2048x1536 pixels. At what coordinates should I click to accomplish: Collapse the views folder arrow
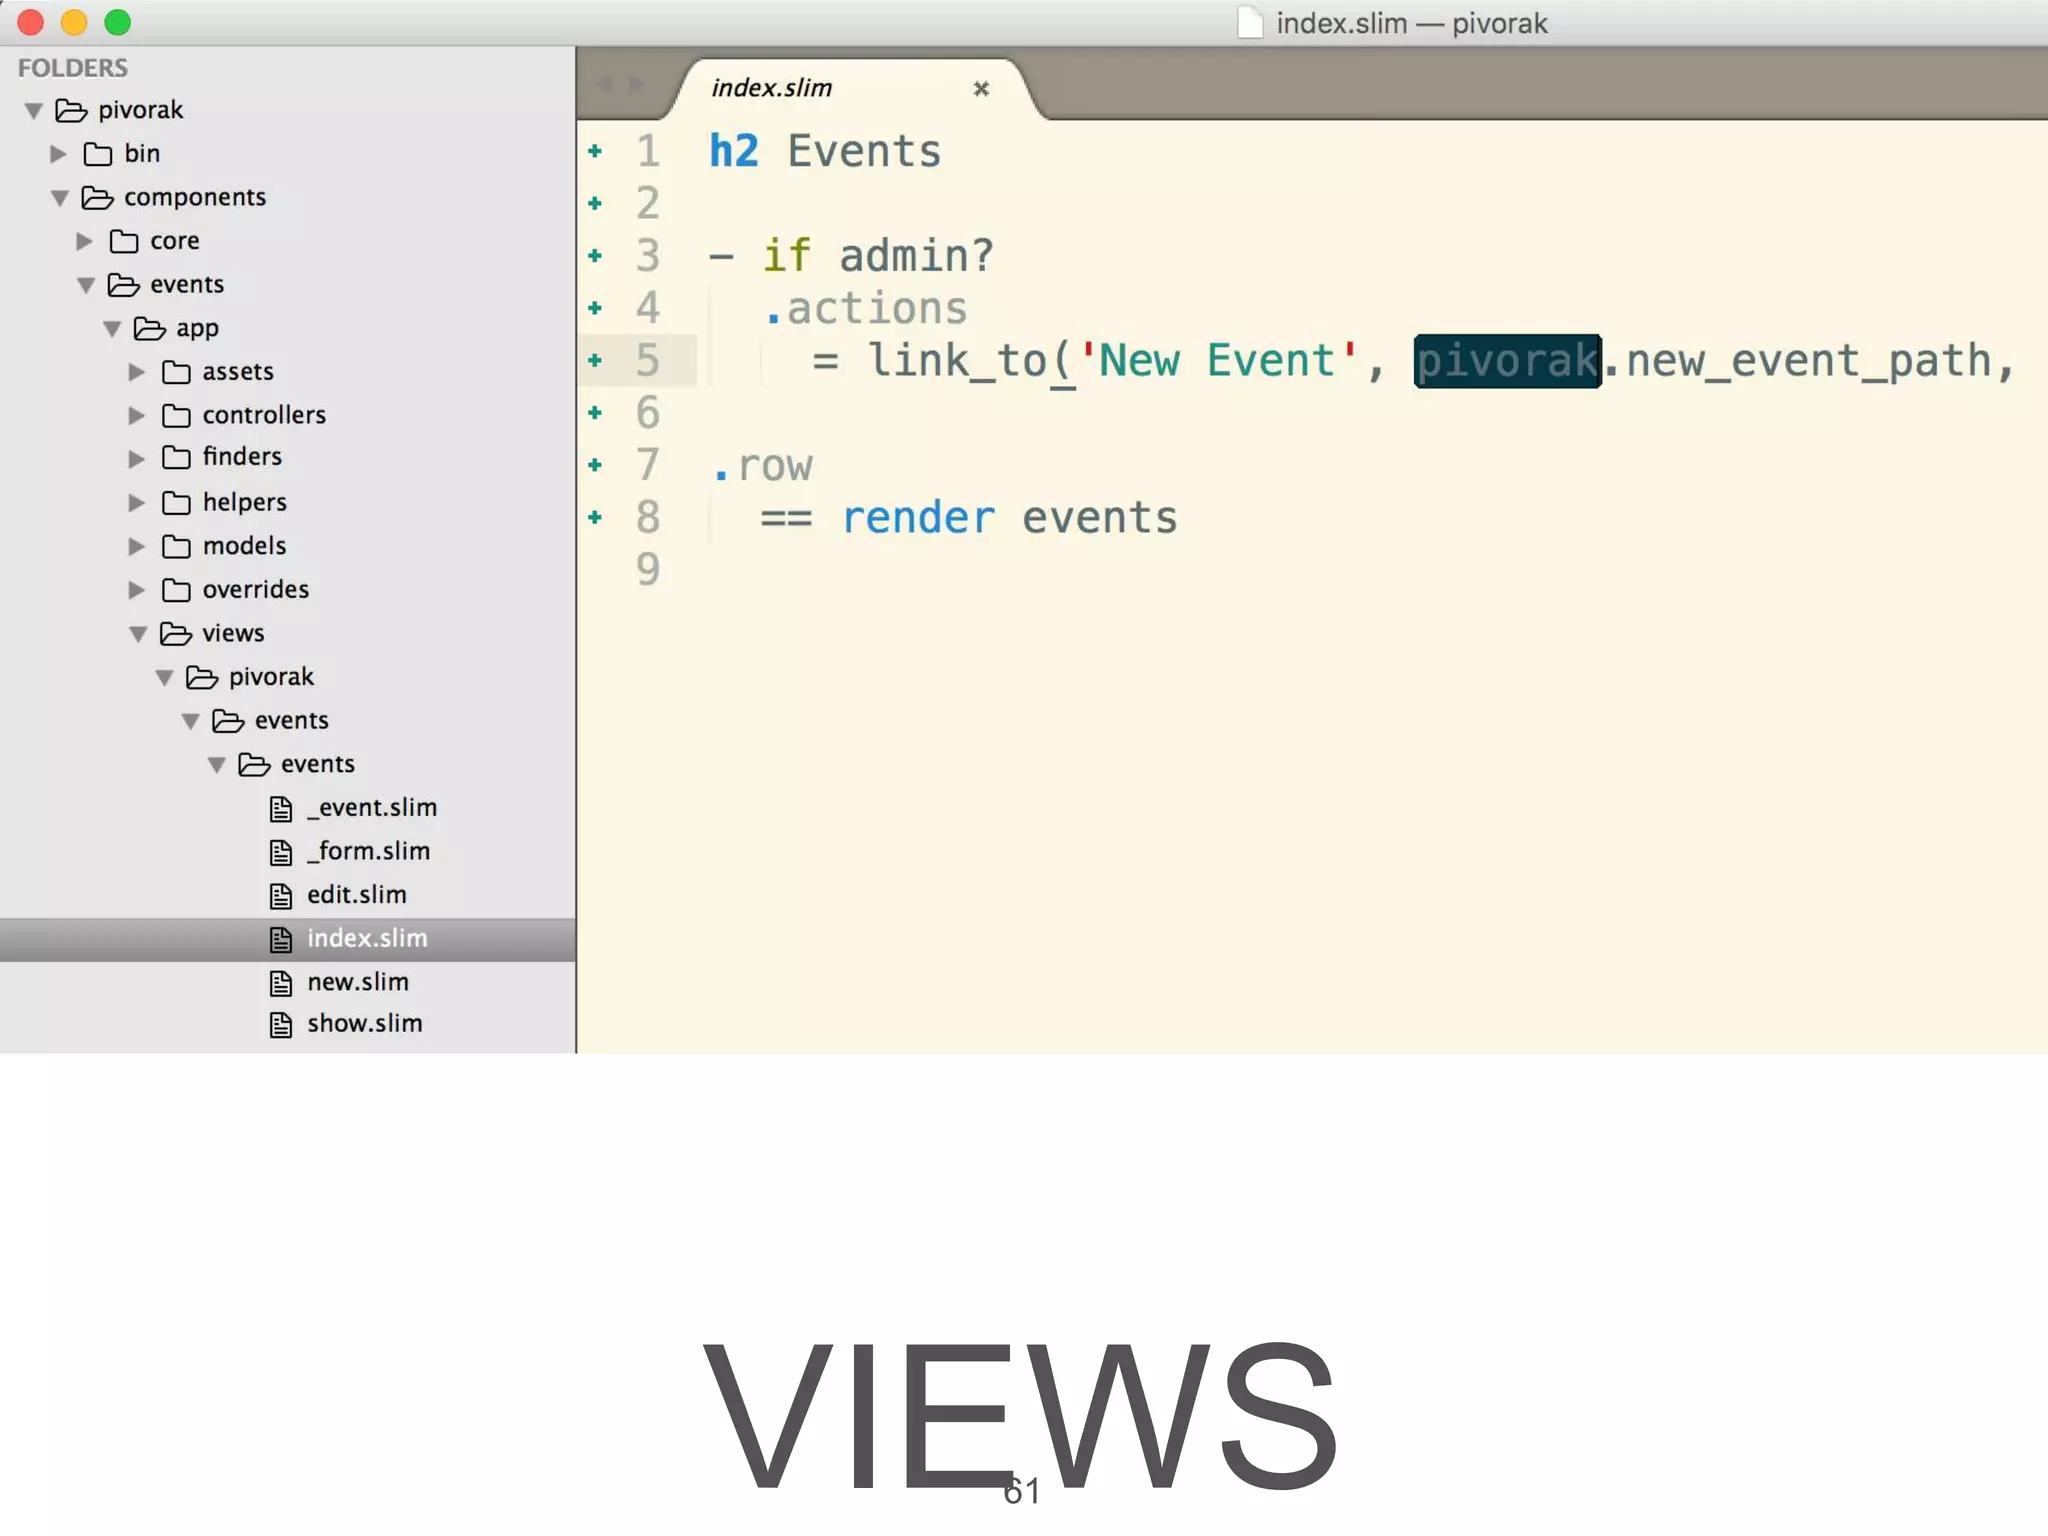(x=138, y=634)
